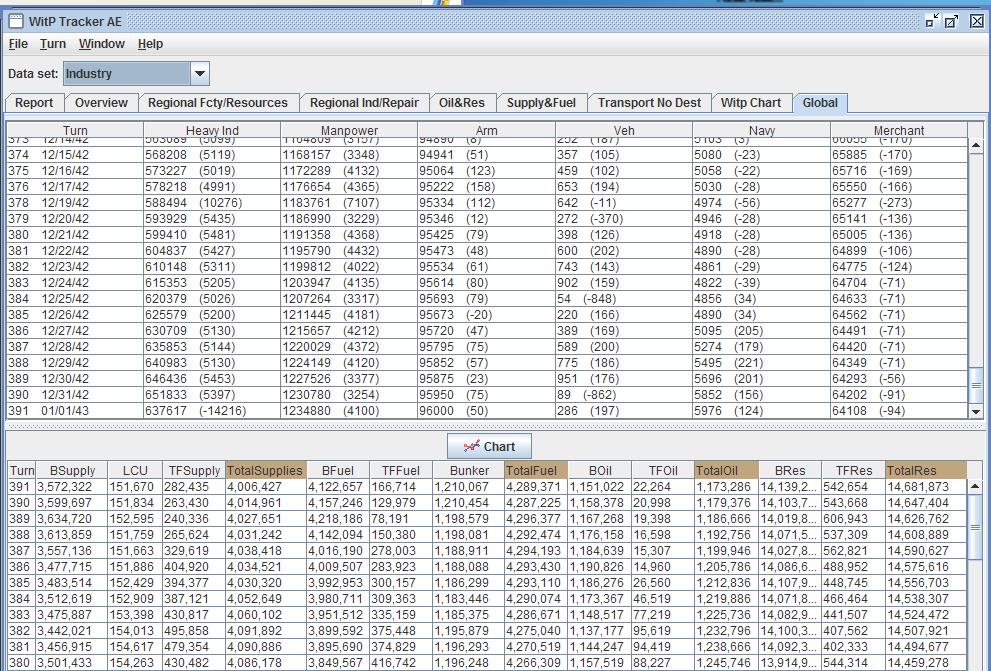Screen dimensions: 991x671
Task: Click the lower table's scroll-up arrow
Action: (x=975, y=486)
